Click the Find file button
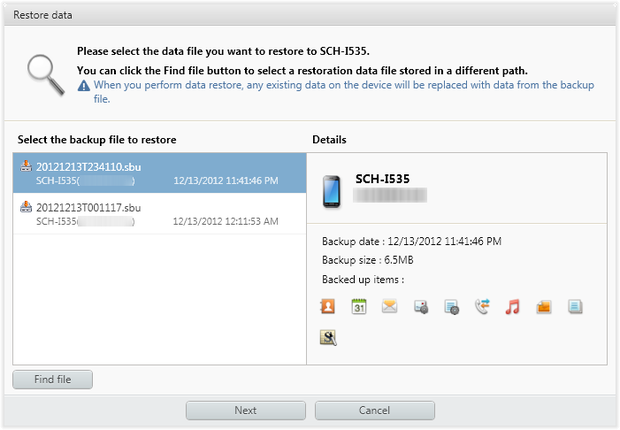This screenshot has height=430, width=620. pos(52,379)
